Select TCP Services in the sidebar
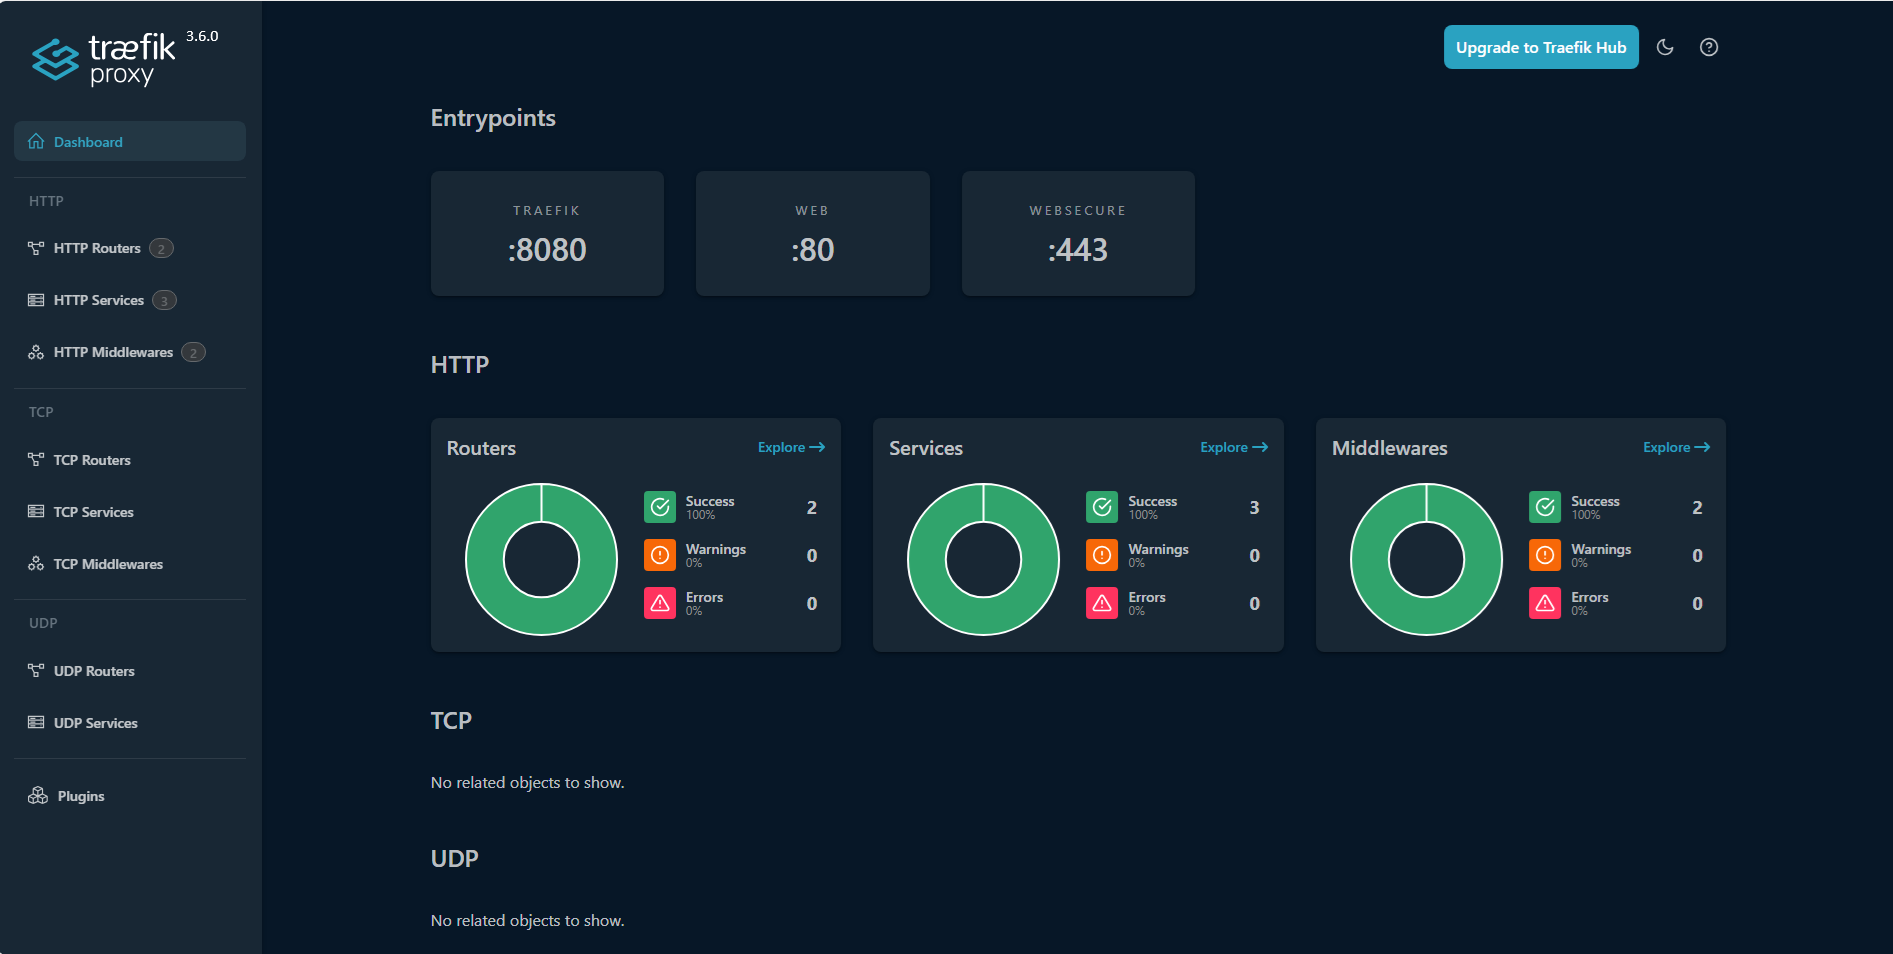Viewport: 1893px width, 954px height. [x=93, y=512]
